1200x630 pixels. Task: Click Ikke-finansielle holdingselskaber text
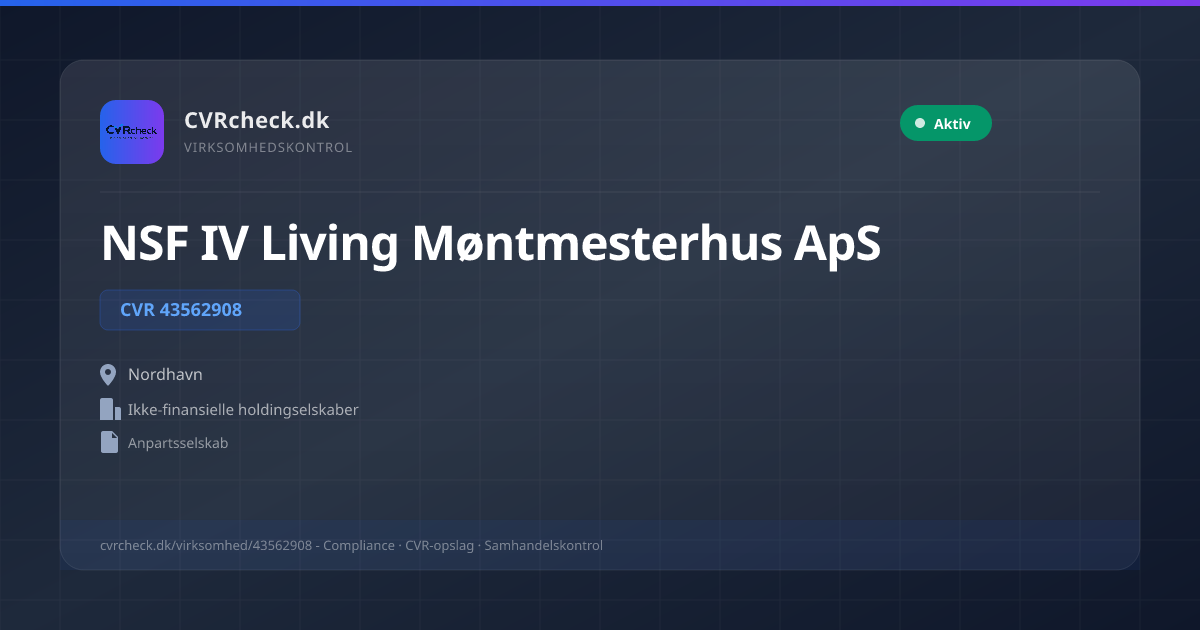(x=243, y=410)
